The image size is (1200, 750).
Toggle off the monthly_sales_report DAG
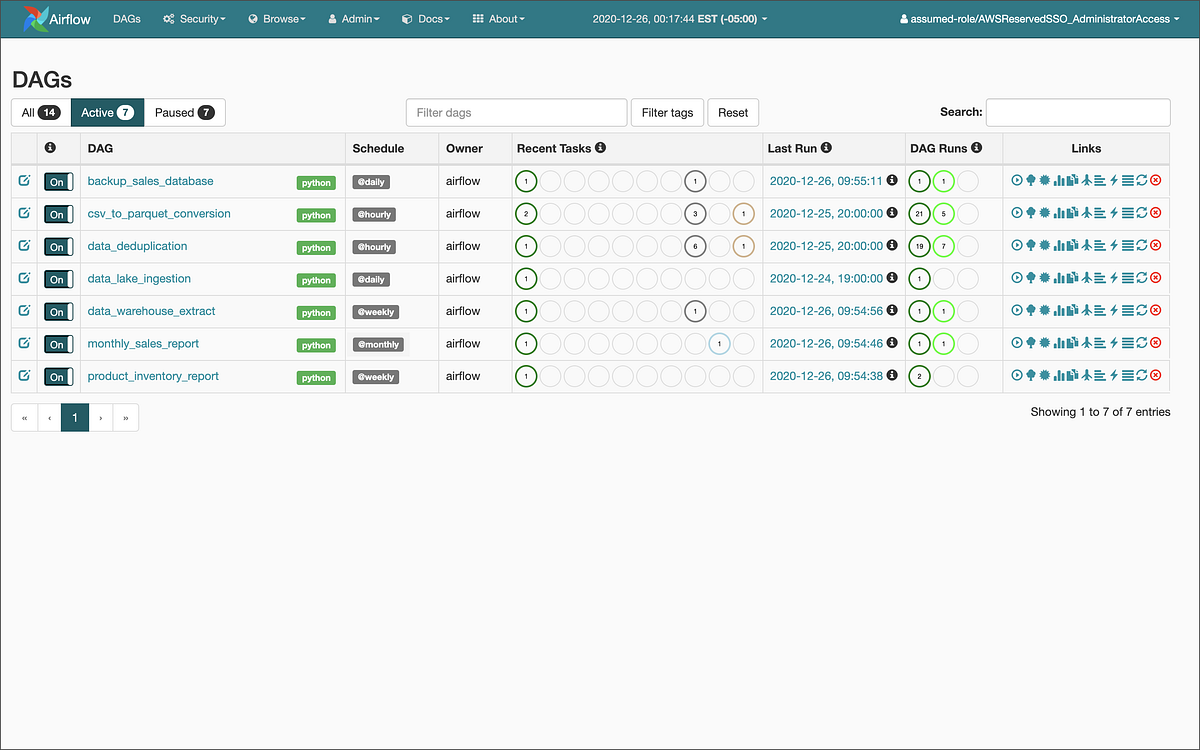point(57,344)
